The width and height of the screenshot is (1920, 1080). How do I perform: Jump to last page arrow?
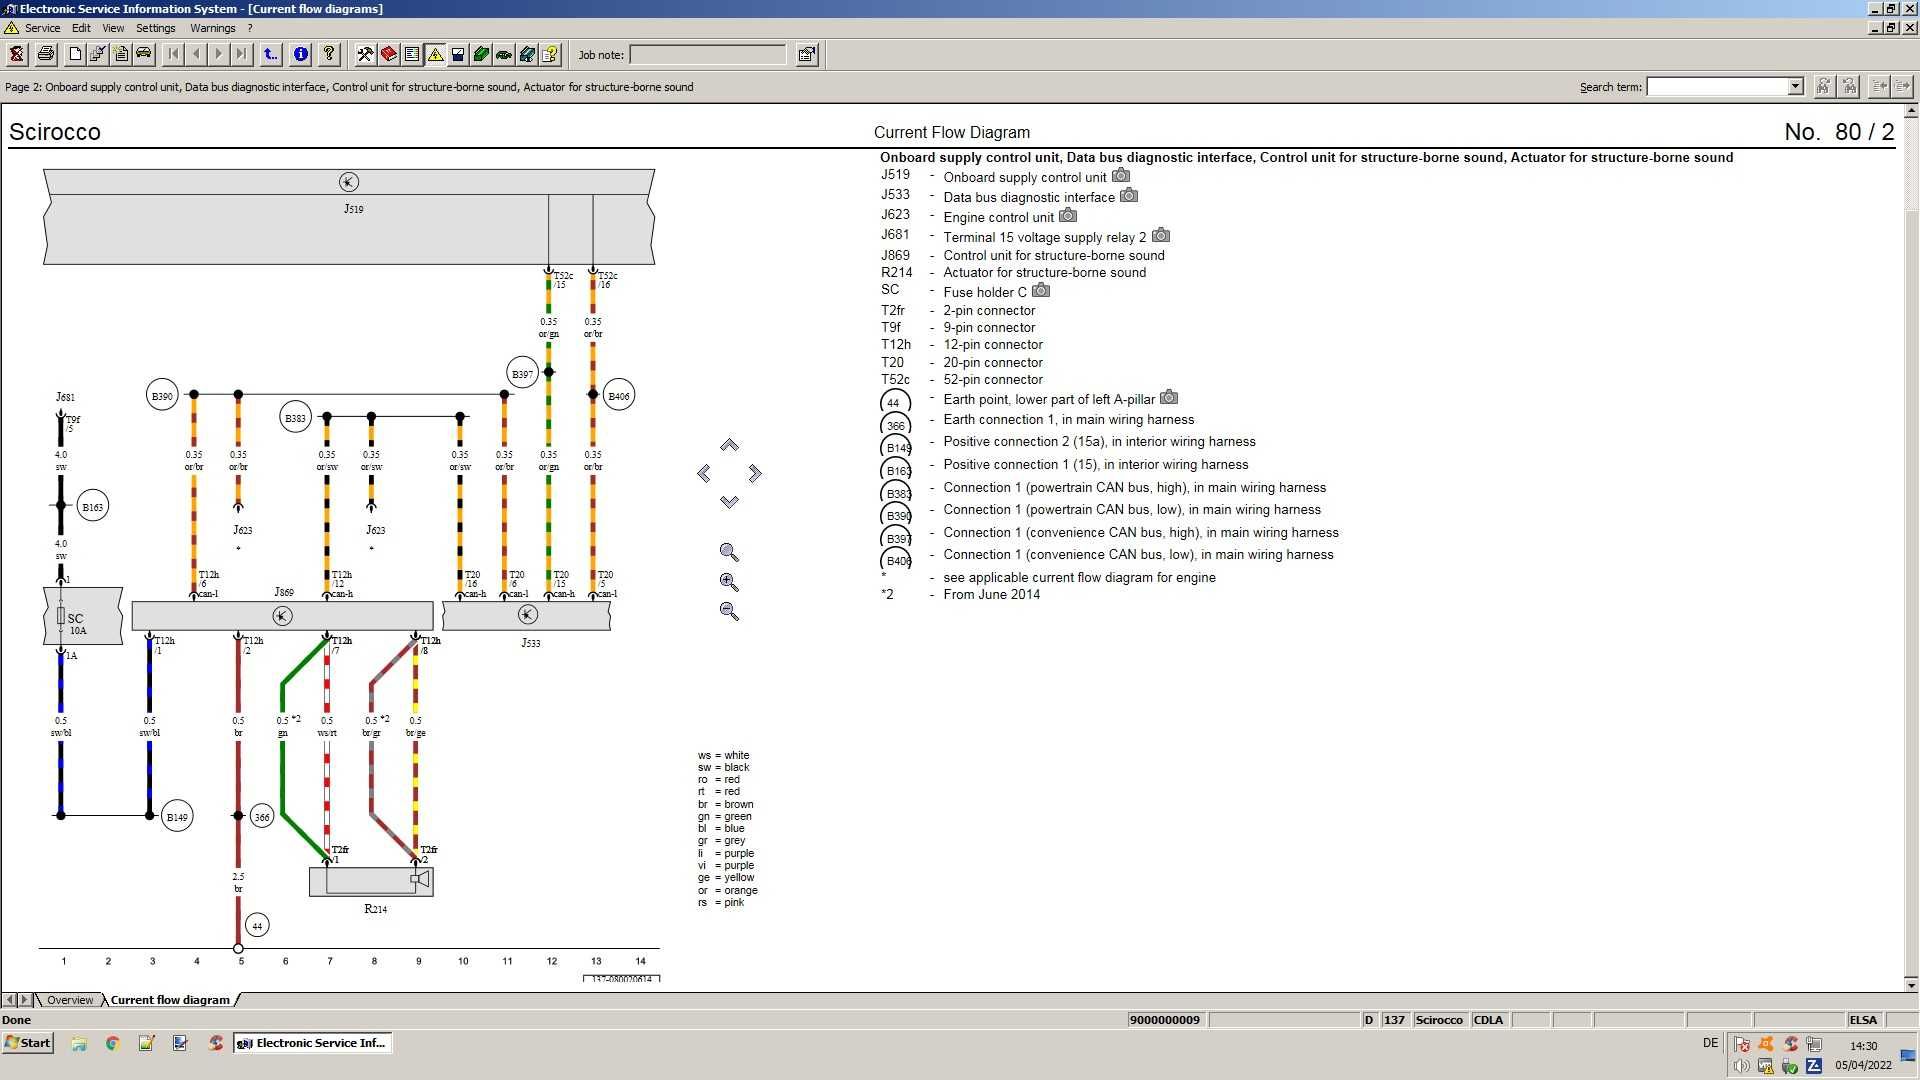[x=241, y=54]
